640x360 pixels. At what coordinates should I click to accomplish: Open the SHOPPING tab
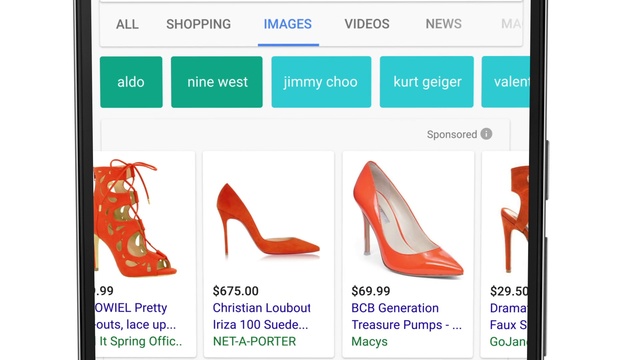pos(198,24)
